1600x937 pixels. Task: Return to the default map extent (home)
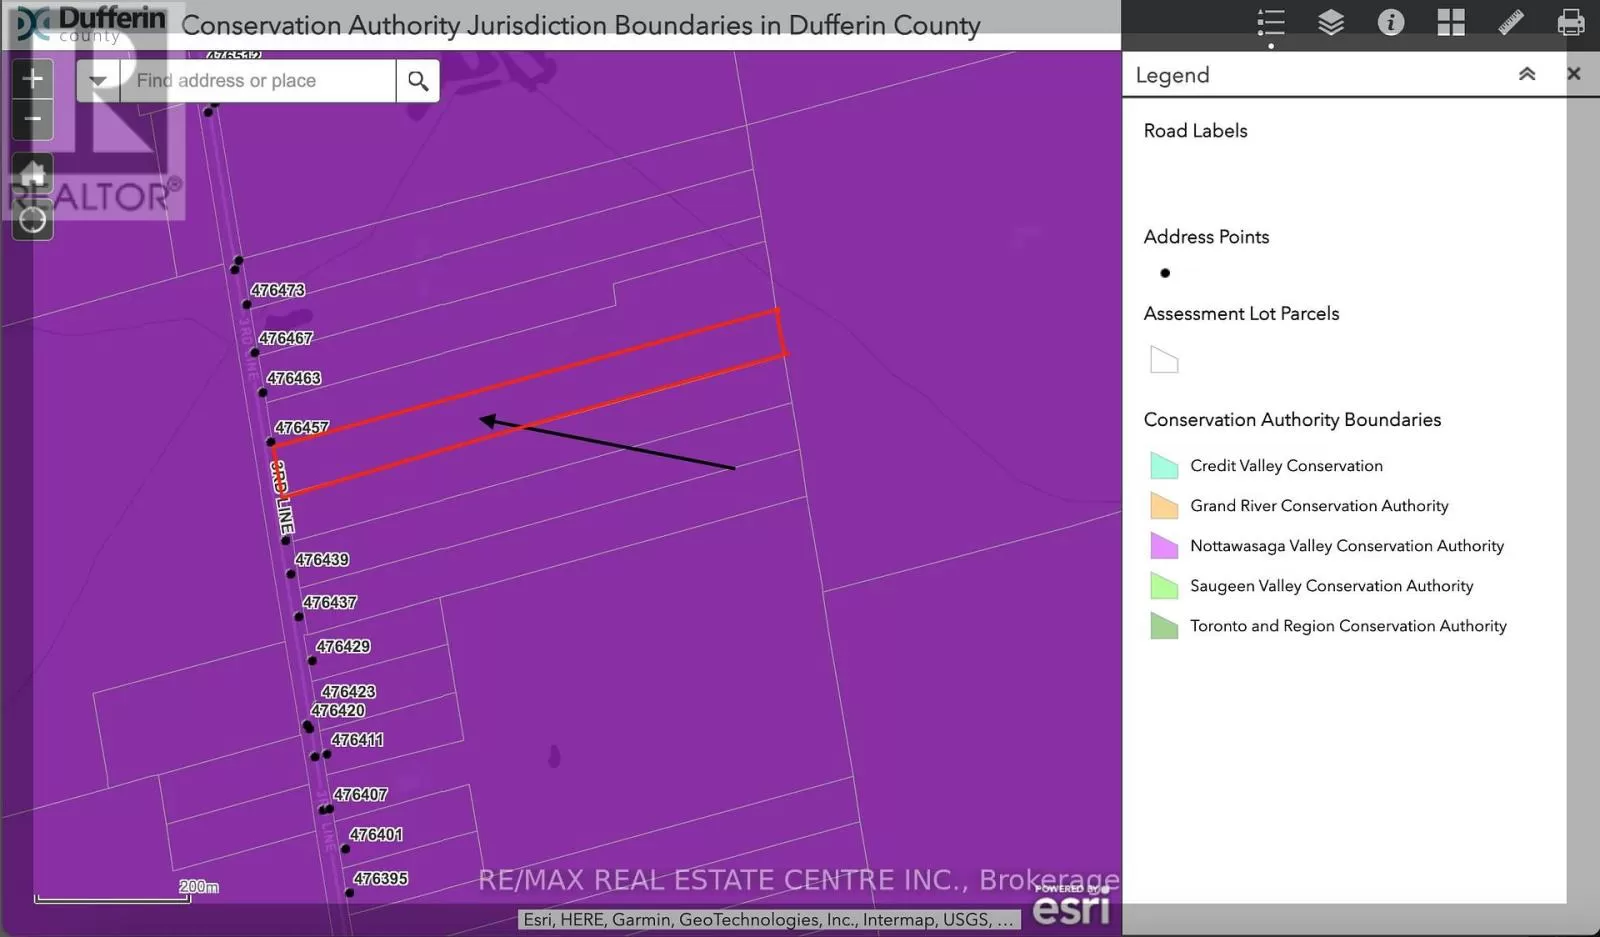pyautogui.click(x=32, y=174)
